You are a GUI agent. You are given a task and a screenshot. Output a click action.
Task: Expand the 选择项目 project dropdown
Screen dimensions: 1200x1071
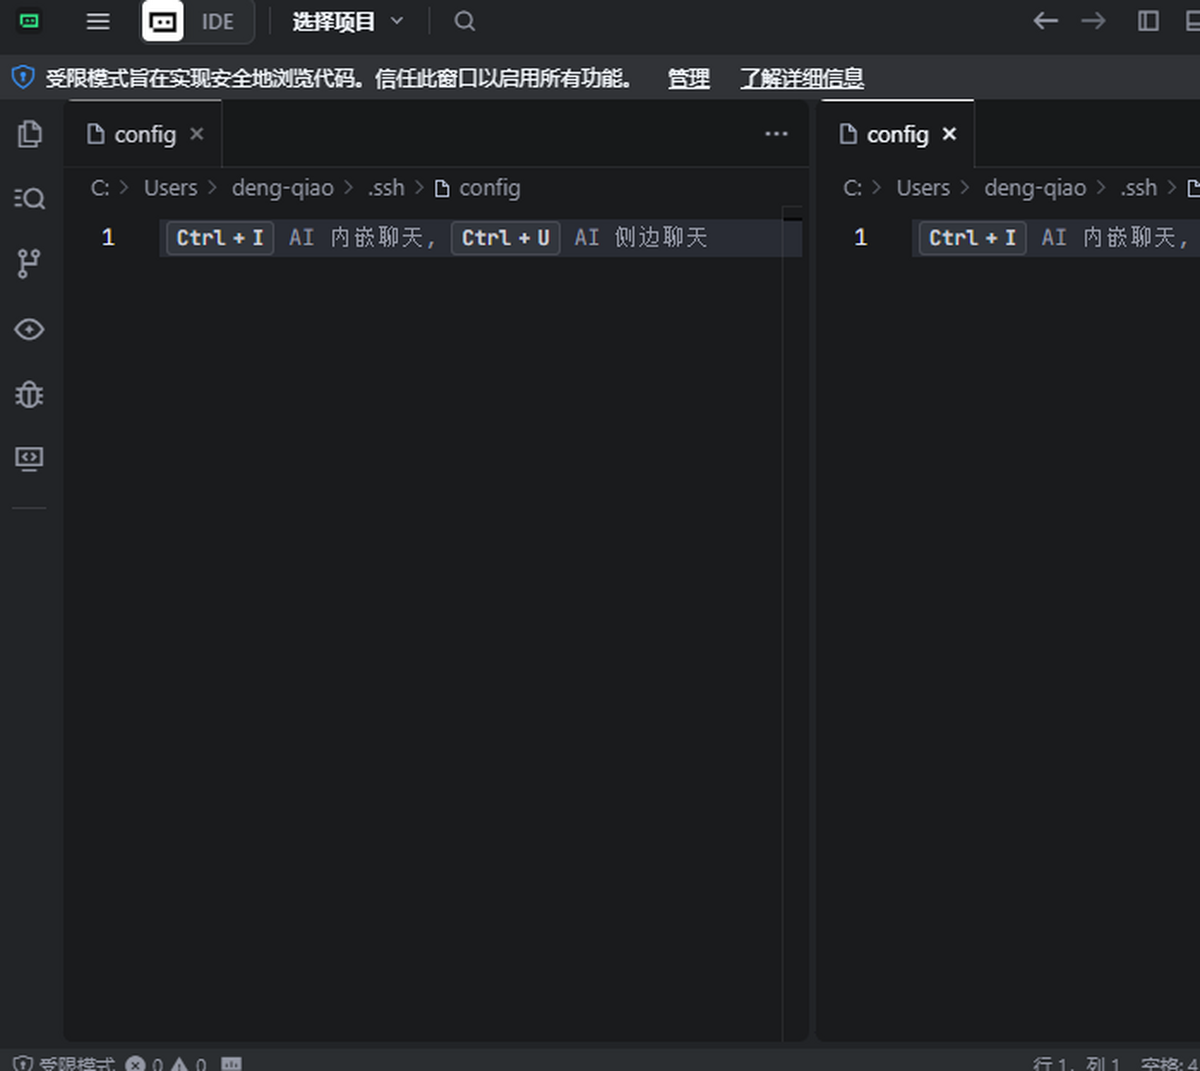click(347, 21)
